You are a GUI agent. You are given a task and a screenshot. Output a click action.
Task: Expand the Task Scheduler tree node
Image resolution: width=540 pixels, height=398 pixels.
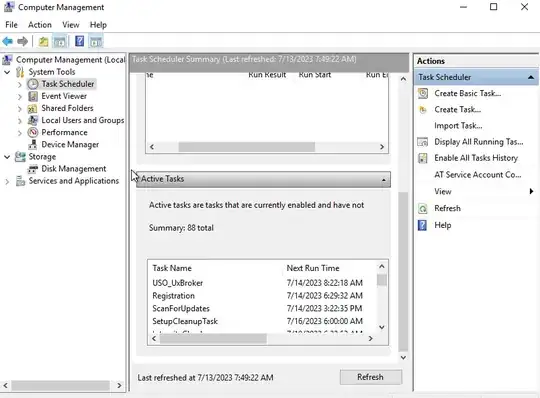click(x=20, y=84)
